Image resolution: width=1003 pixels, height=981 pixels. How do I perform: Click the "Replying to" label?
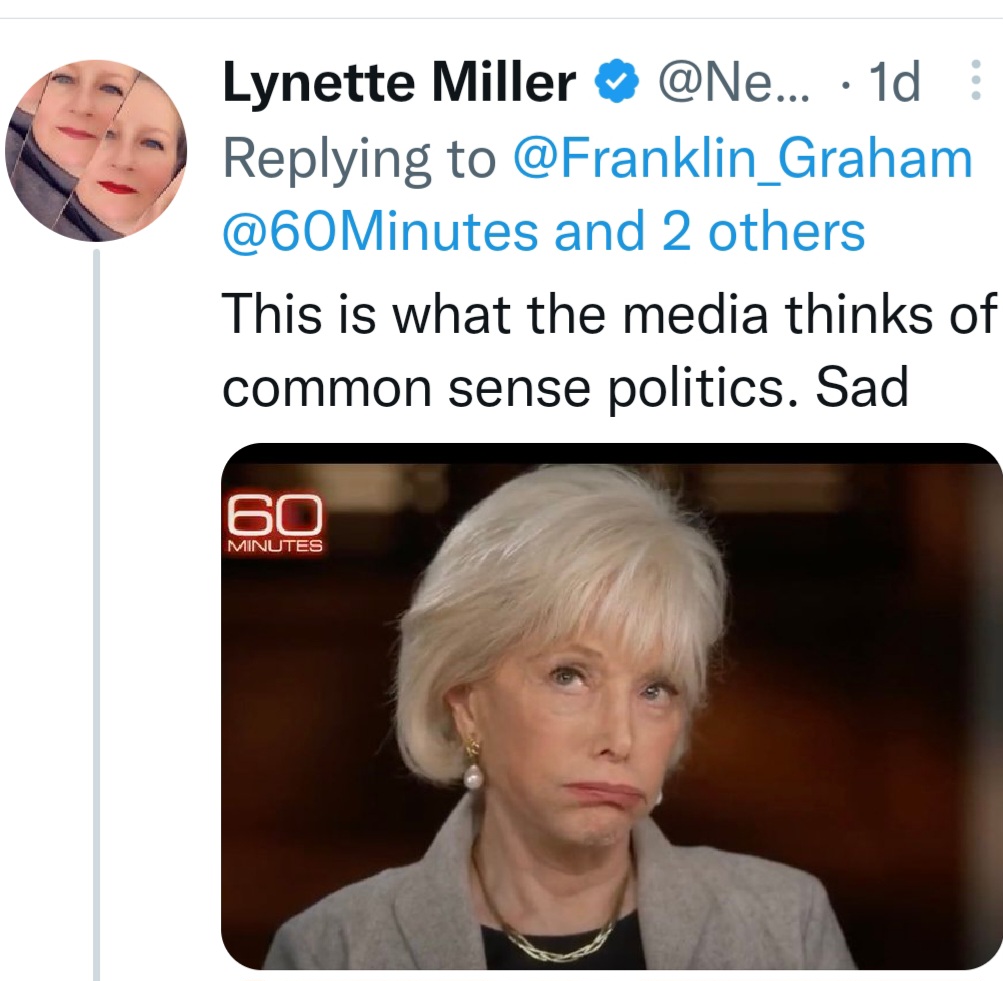[358, 158]
